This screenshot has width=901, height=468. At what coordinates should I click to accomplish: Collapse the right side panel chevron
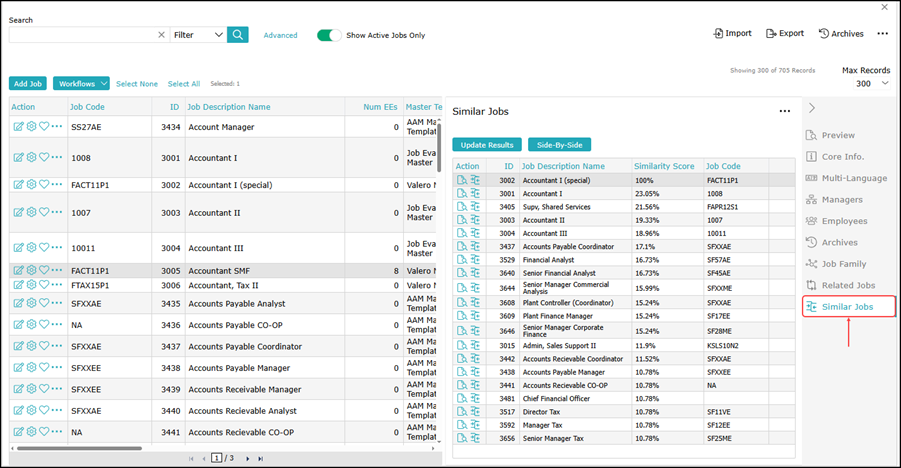(812, 108)
